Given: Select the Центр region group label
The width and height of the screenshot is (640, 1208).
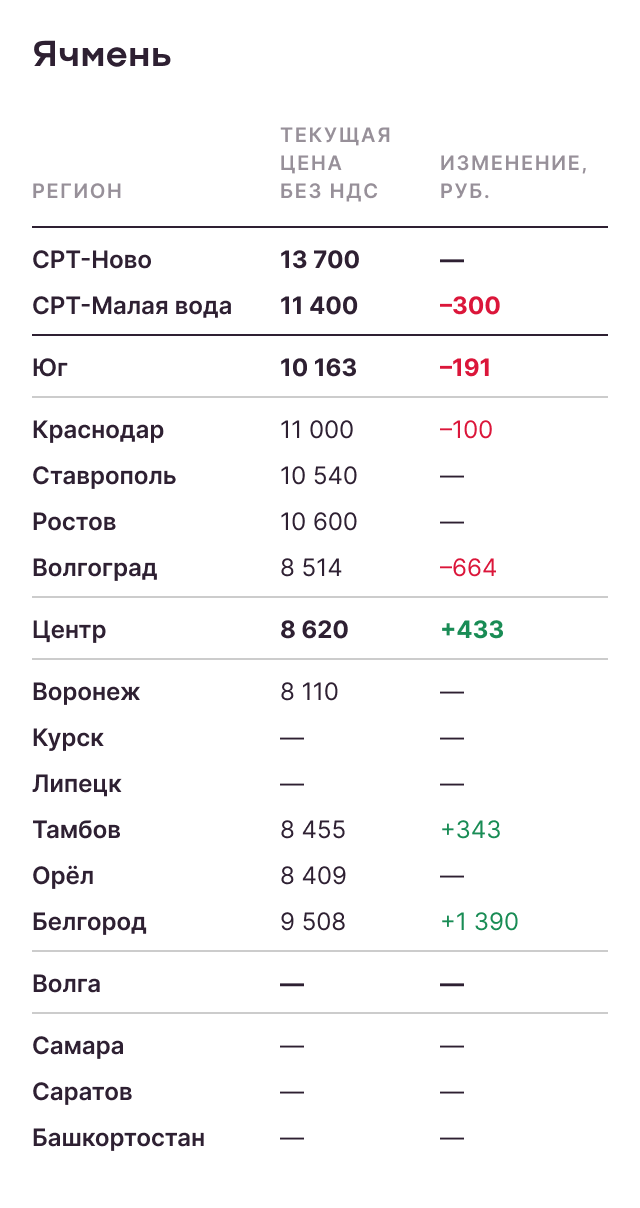Looking at the screenshot, I should [69, 630].
